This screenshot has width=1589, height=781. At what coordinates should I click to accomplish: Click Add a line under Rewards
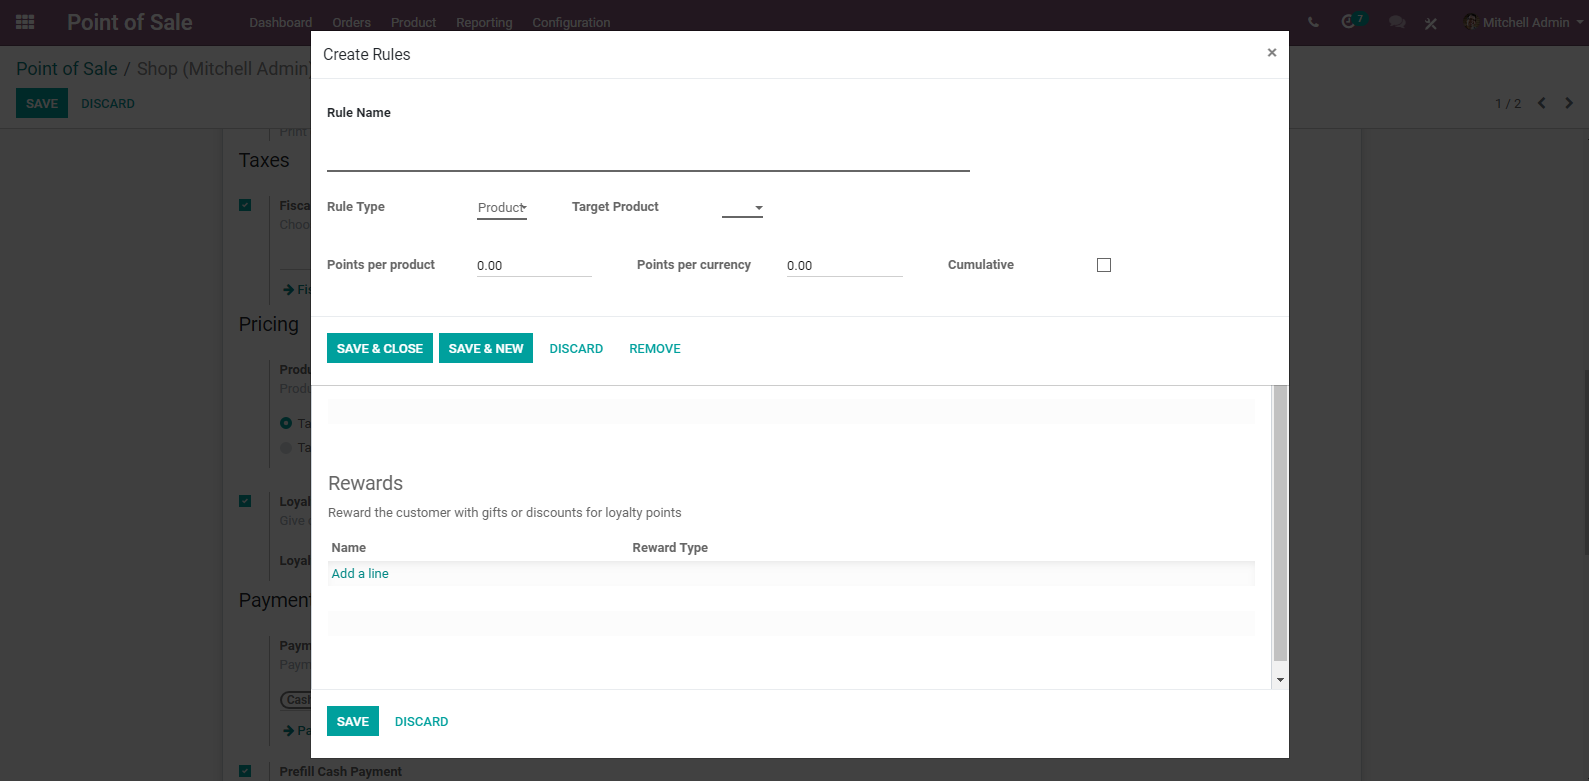tap(360, 574)
